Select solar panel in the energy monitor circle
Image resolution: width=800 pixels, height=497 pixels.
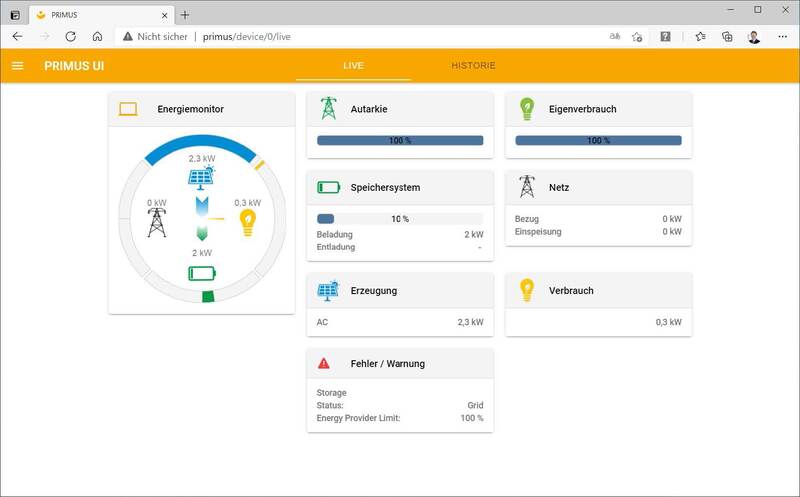tap(201, 178)
